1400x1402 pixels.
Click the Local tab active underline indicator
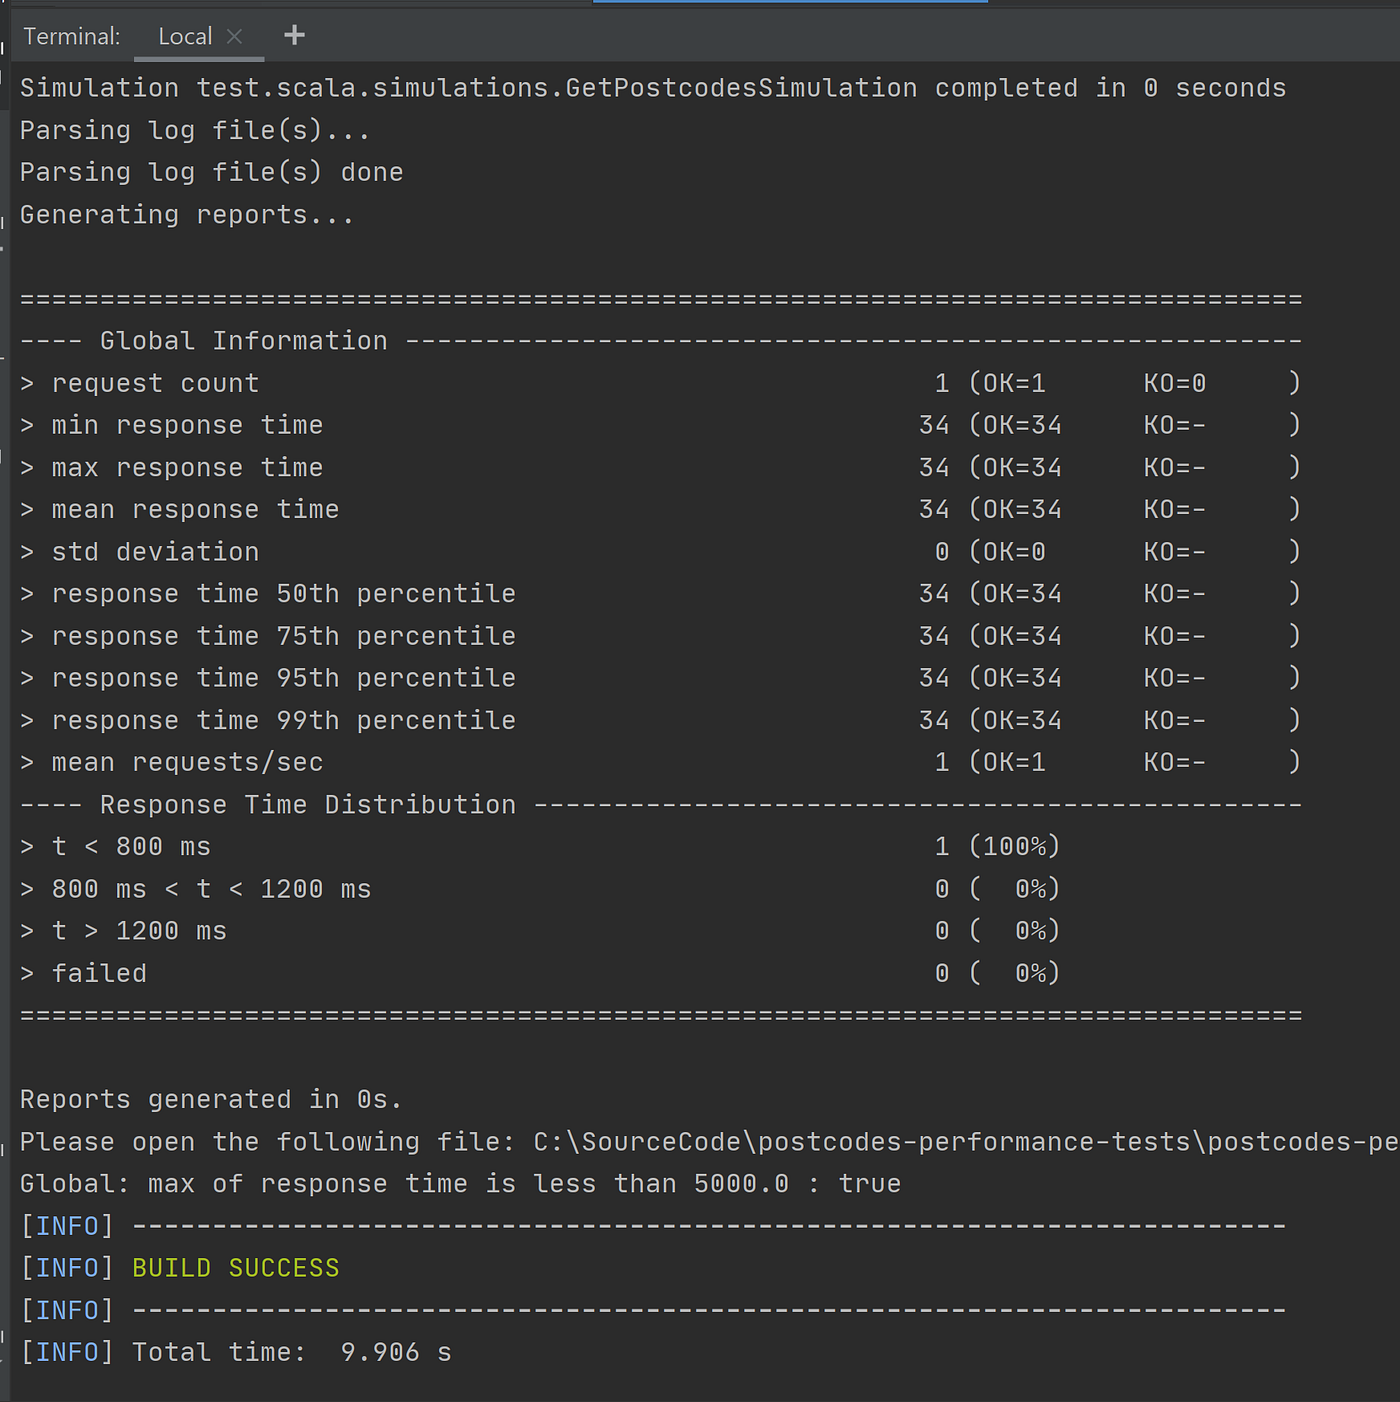click(198, 57)
